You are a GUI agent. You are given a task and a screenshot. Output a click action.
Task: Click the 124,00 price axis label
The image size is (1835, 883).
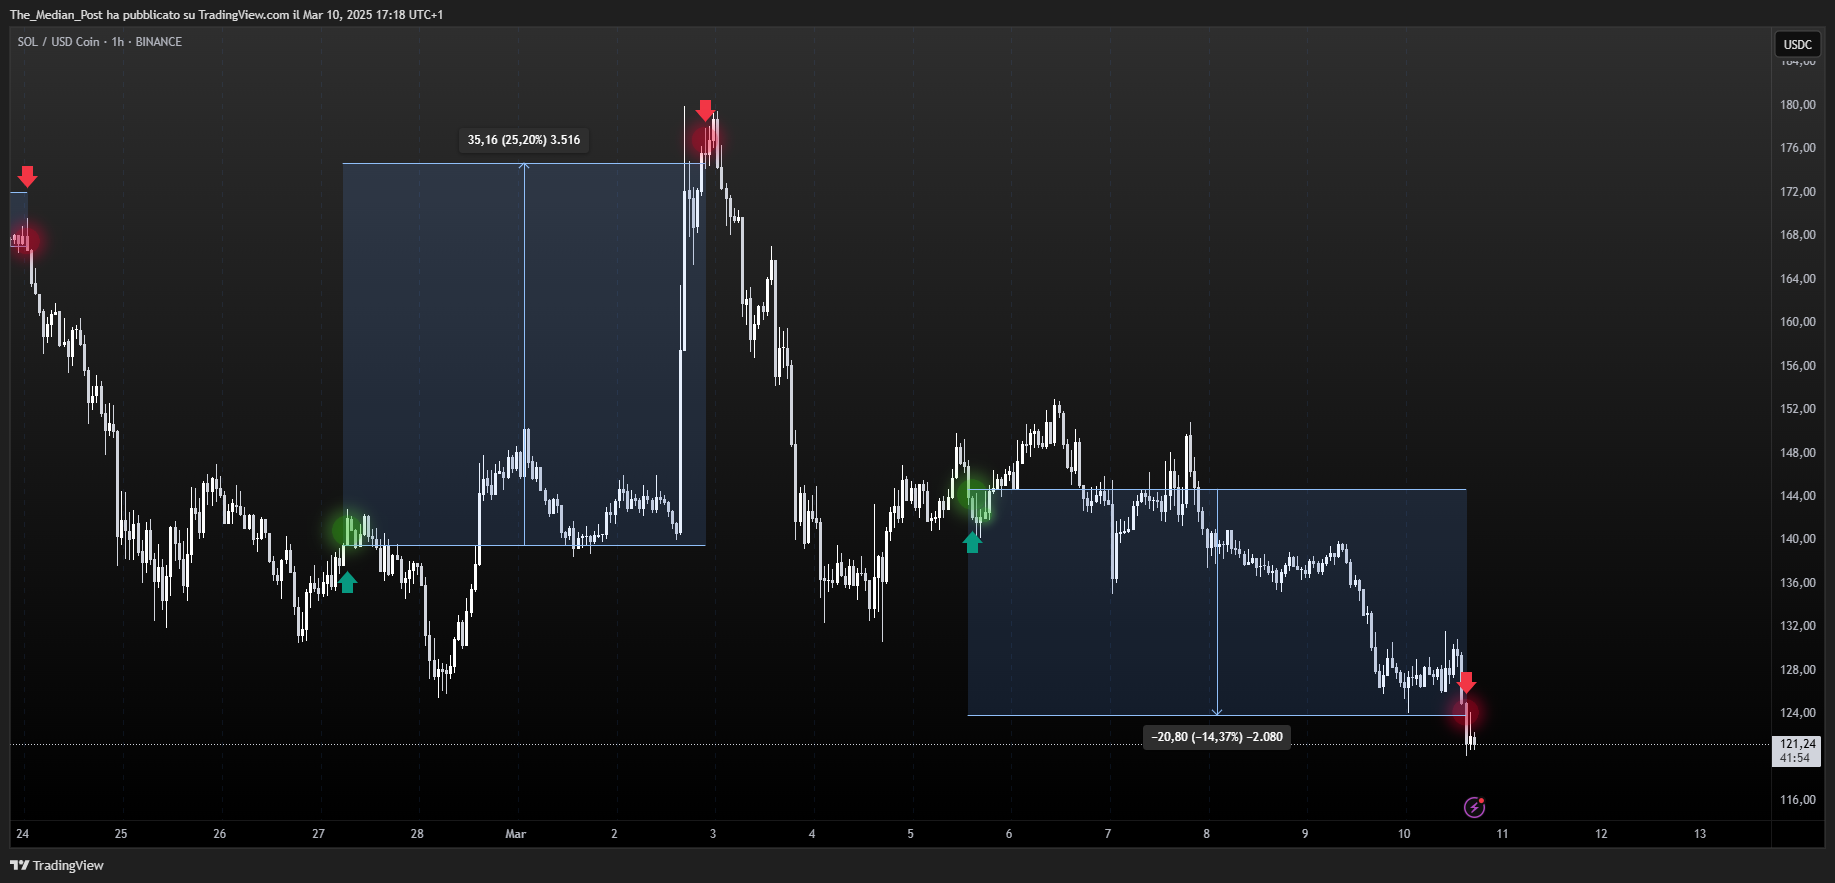tap(1797, 713)
